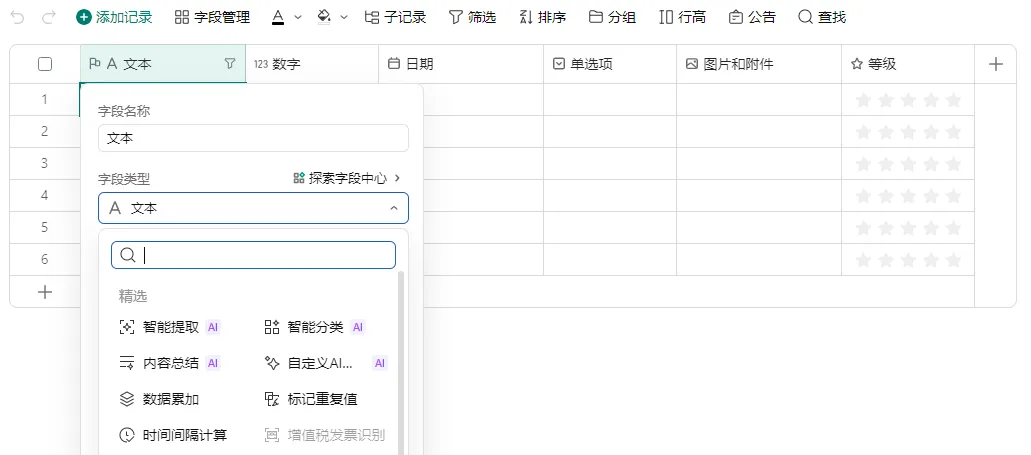Set row 2 rating to one star

(x=863, y=132)
